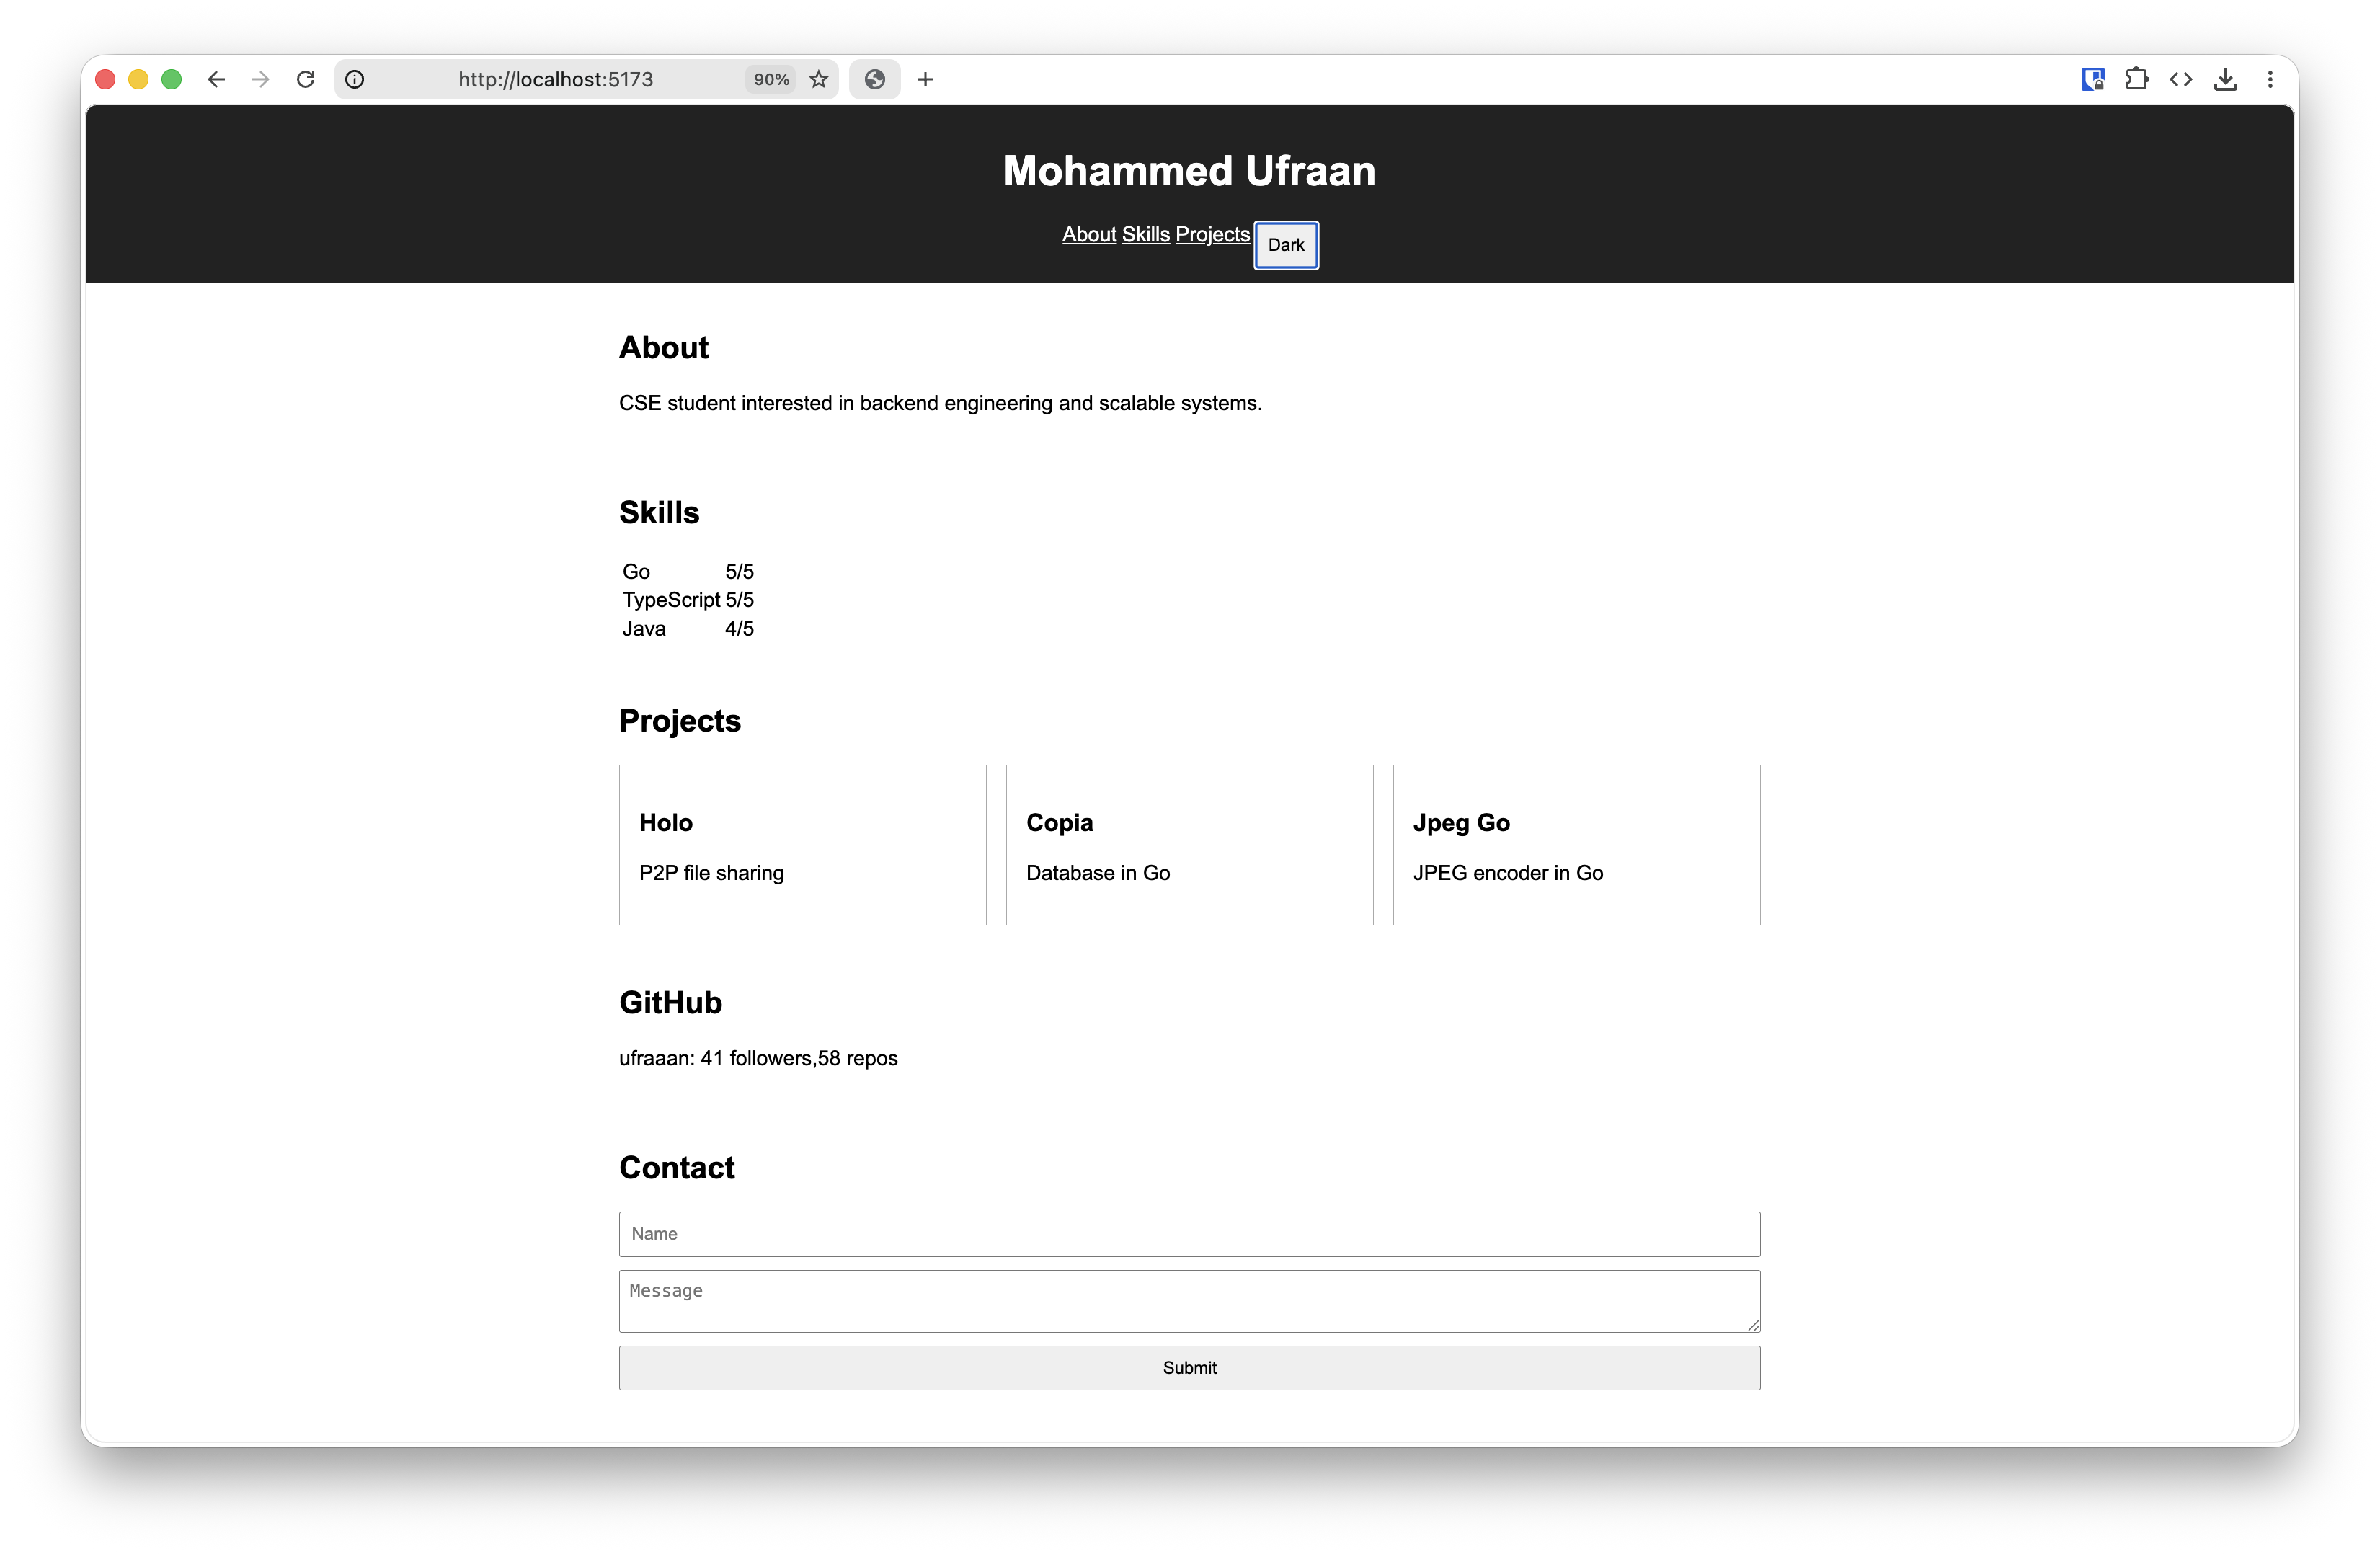Show downloads with the download icon
This screenshot has height=1554, width=2380.
pos(2225,79)
